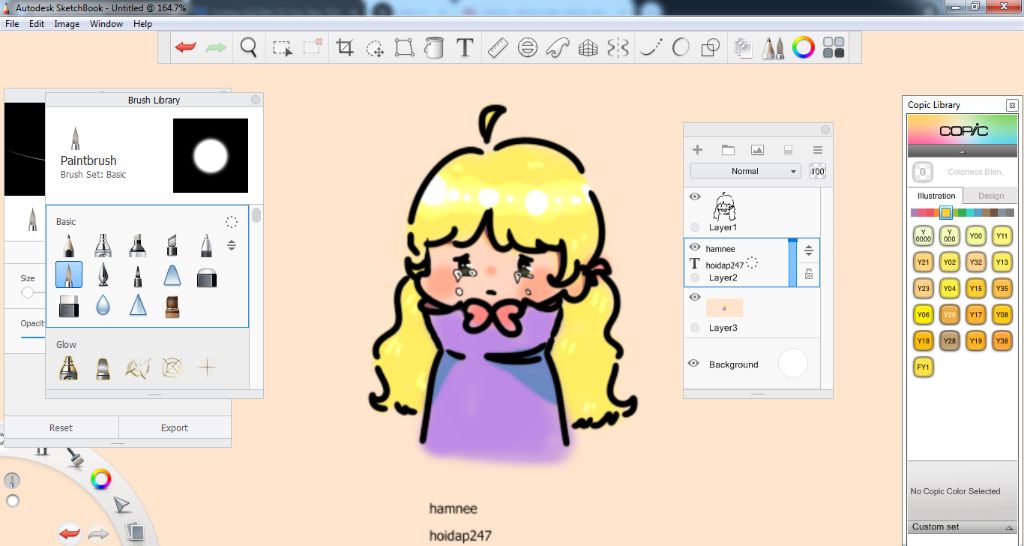
Task: Select the Zoom magnifier tool
Action: click(248, 48)
